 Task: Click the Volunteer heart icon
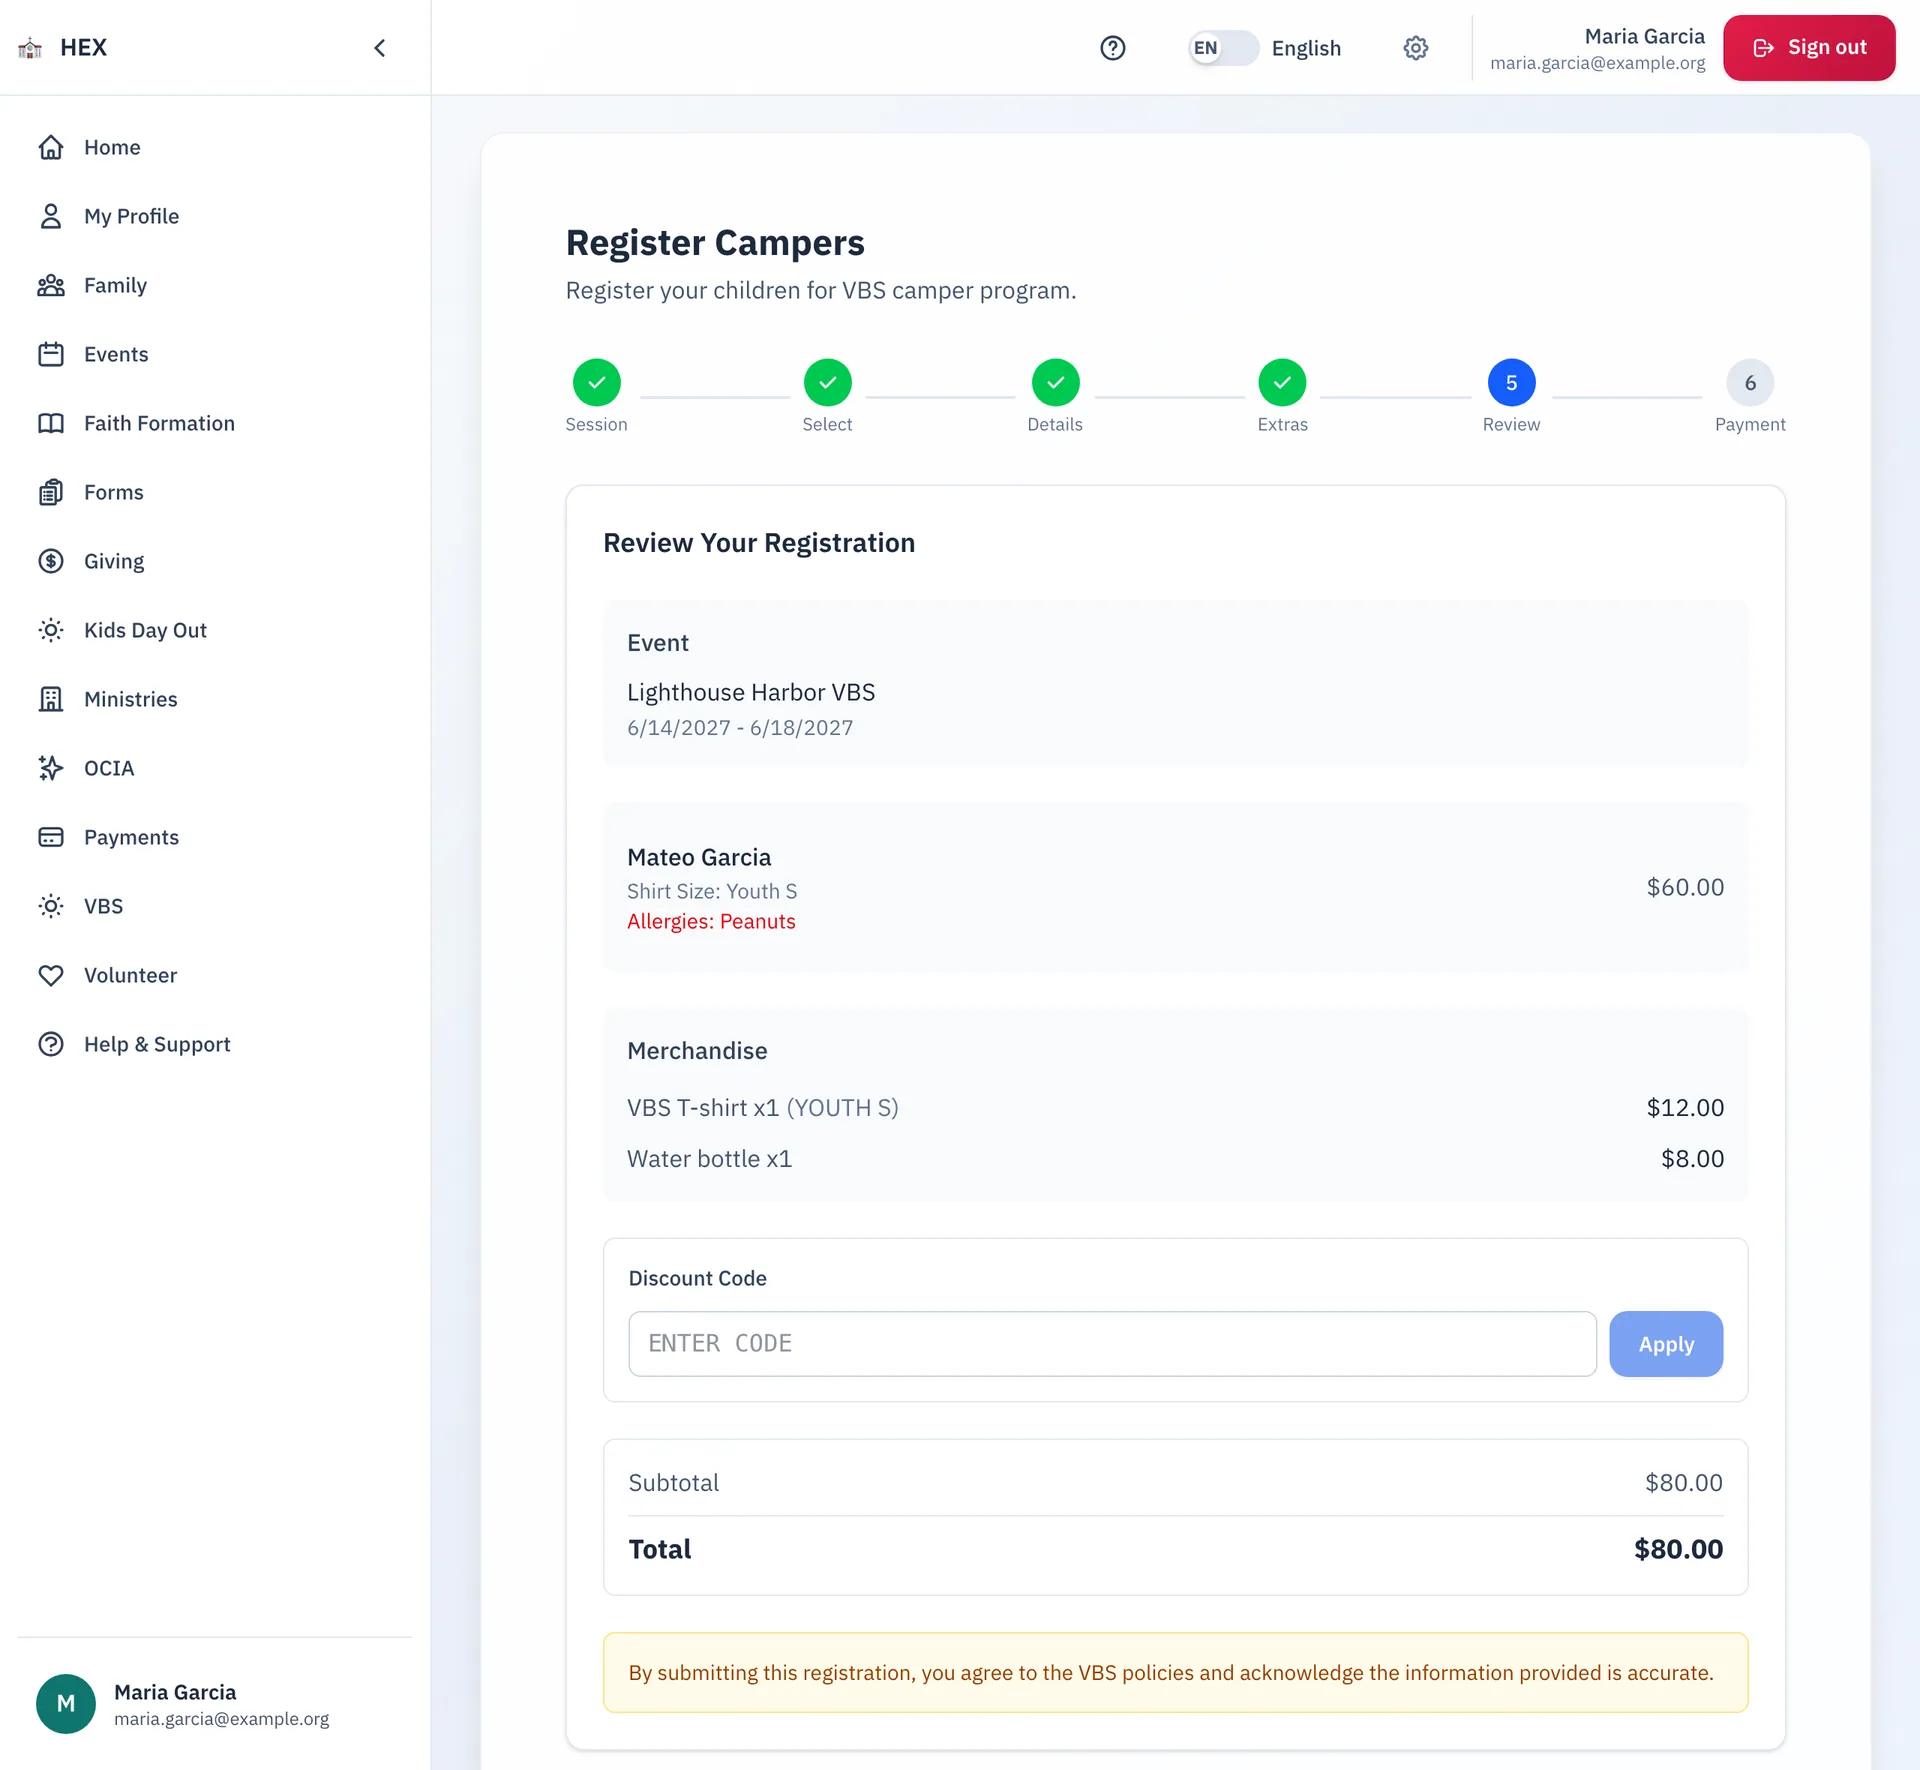click(x=51, y=975)
